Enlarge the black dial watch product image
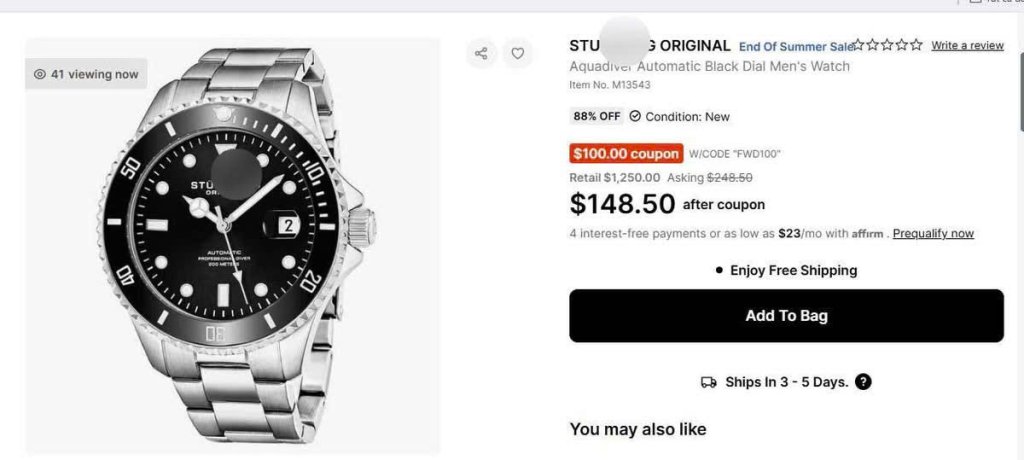Image resolution: width=1024 pixels, height=460 pixels. click(x=233, y=245)
